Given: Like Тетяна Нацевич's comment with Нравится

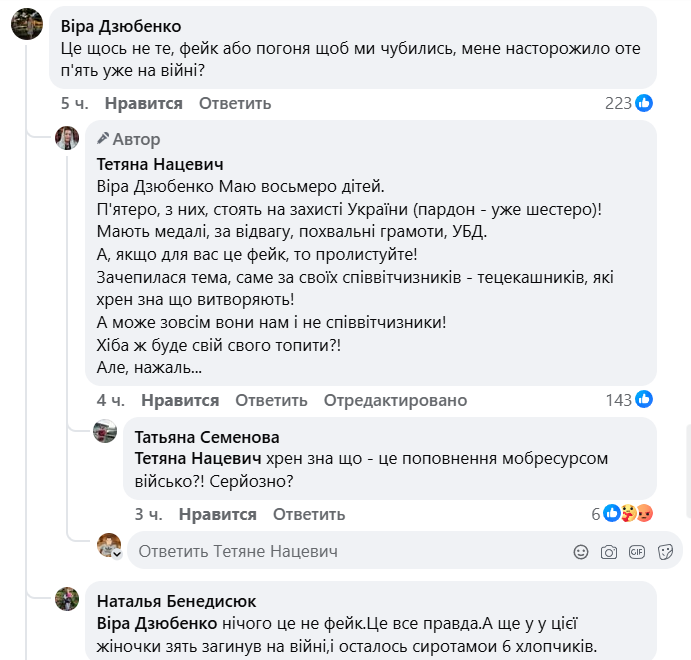Looking at the screenshot, I should click(x=180, y=400).
